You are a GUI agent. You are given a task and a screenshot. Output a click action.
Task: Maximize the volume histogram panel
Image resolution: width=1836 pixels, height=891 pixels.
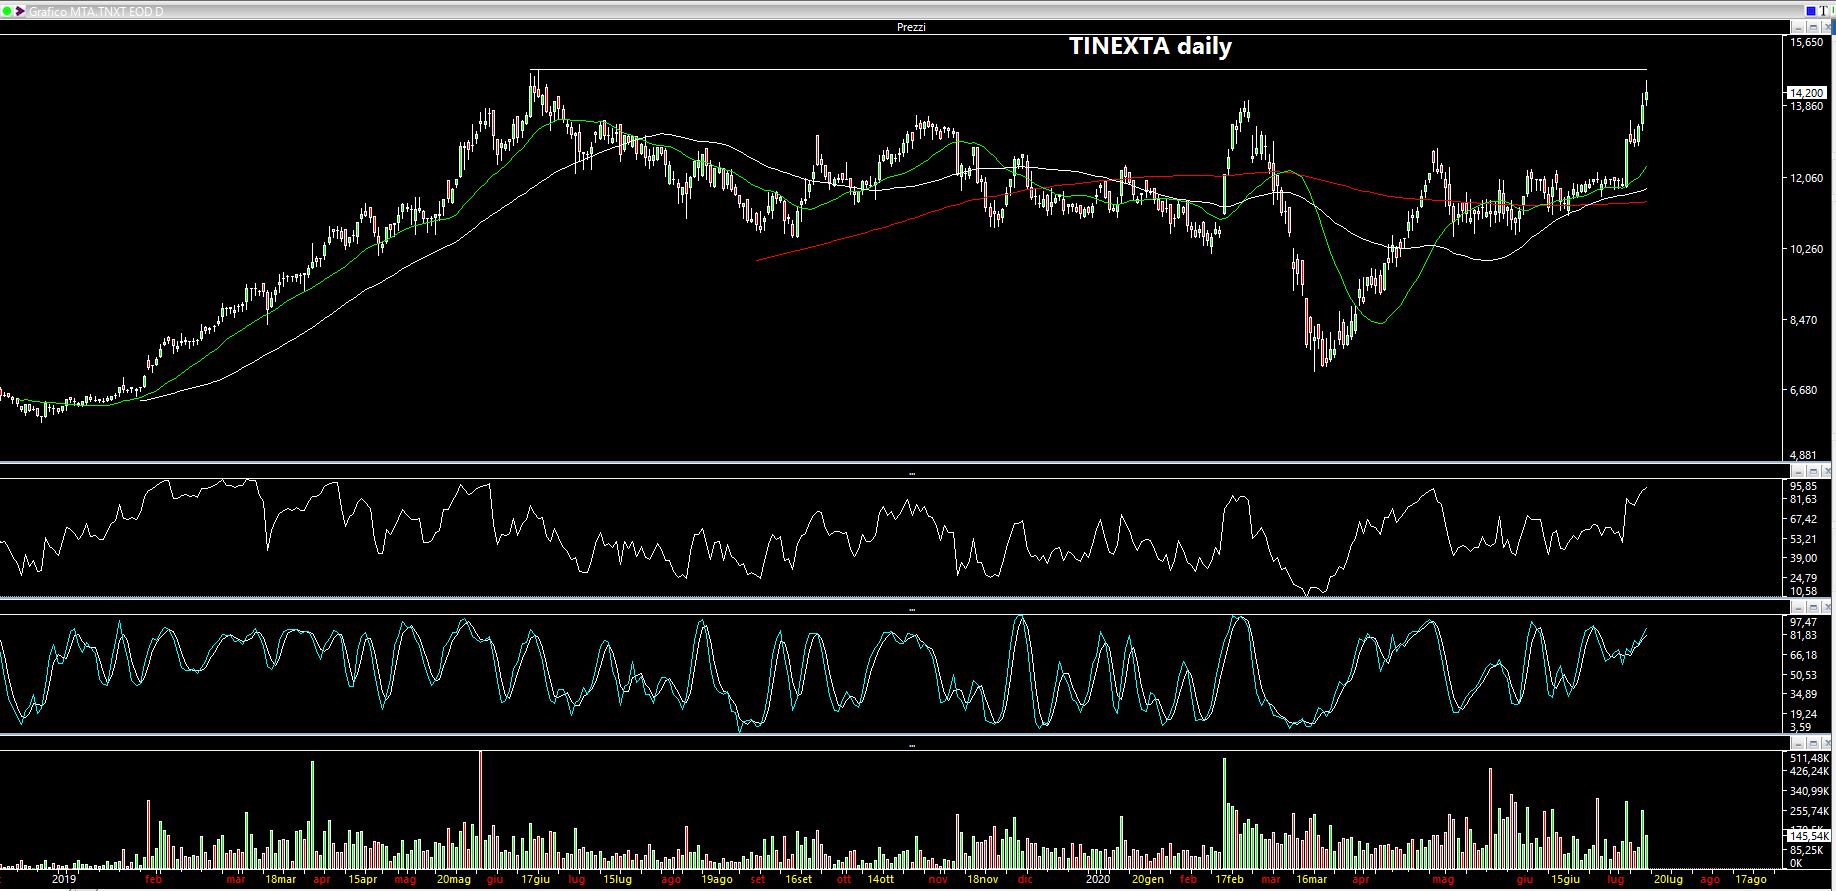pyautogui.click(x=1812, y=743)
